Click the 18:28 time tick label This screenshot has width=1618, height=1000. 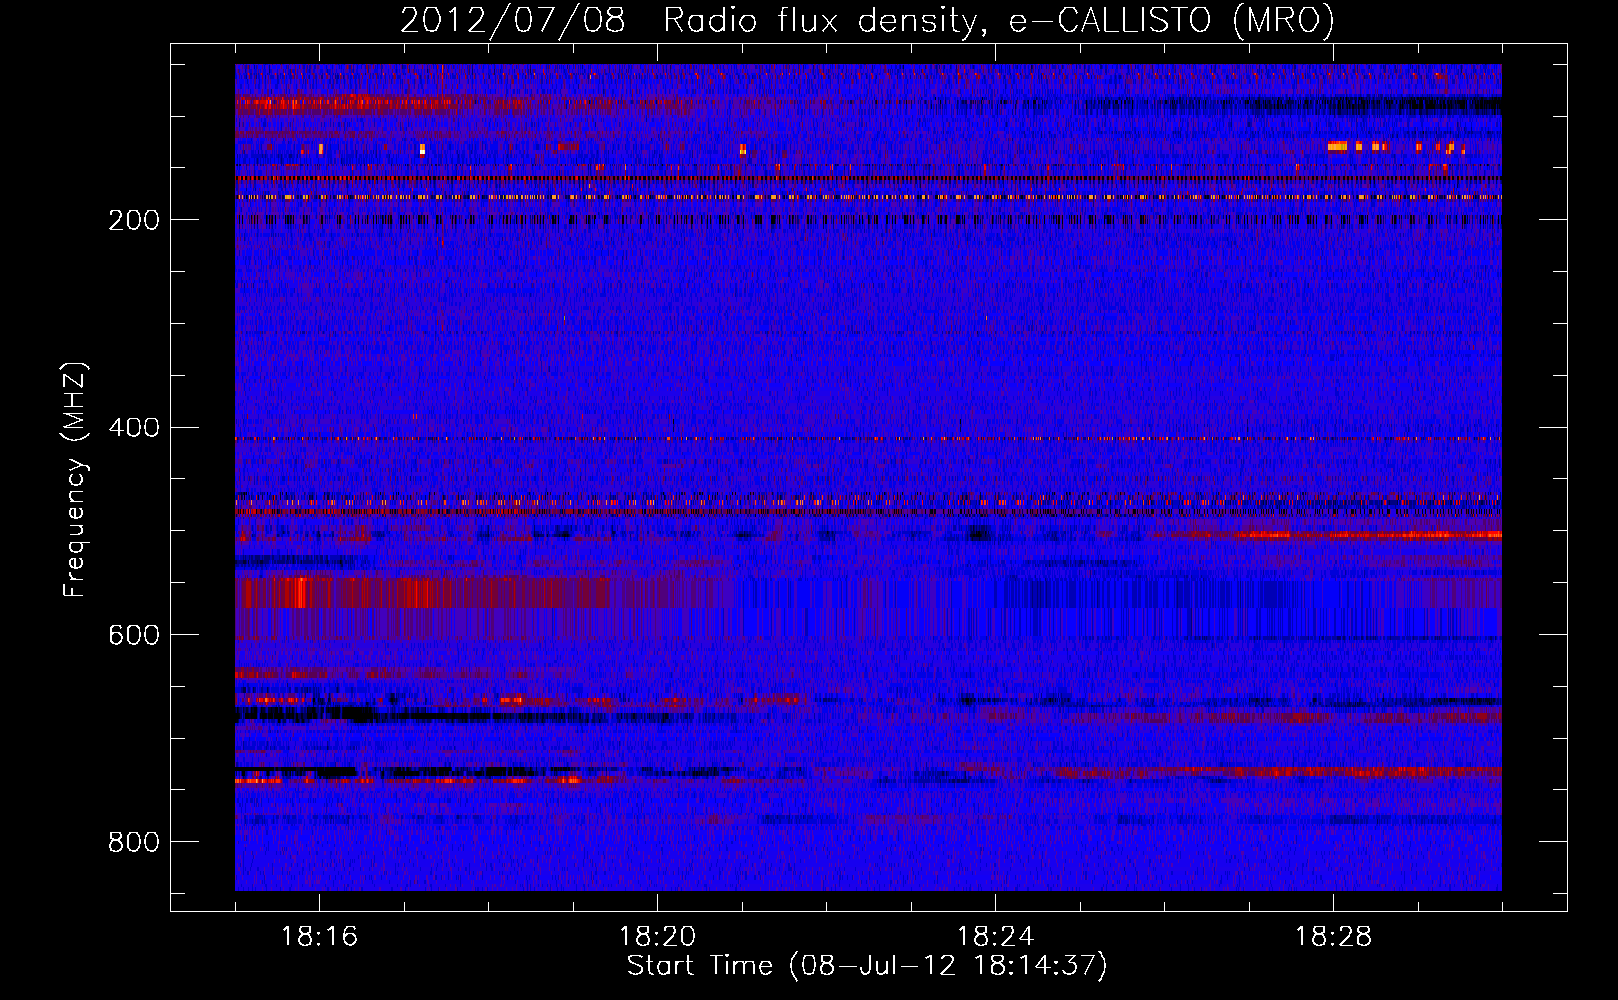pos(1333,937)
